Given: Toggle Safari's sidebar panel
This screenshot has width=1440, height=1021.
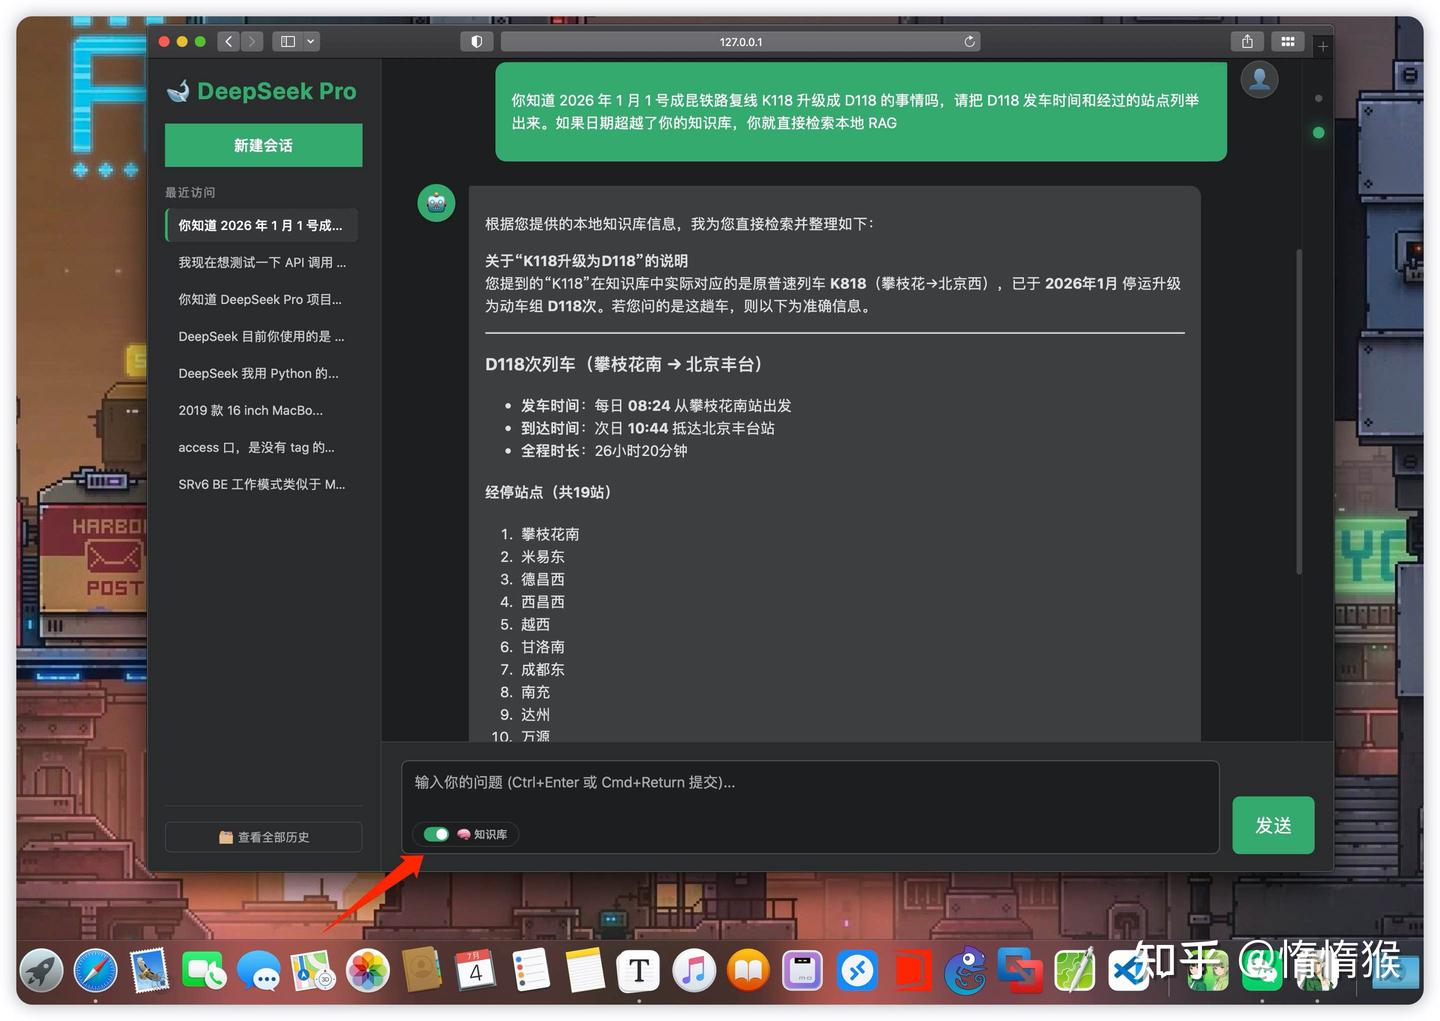Looking at the screenshot, I should click(288, 41).
